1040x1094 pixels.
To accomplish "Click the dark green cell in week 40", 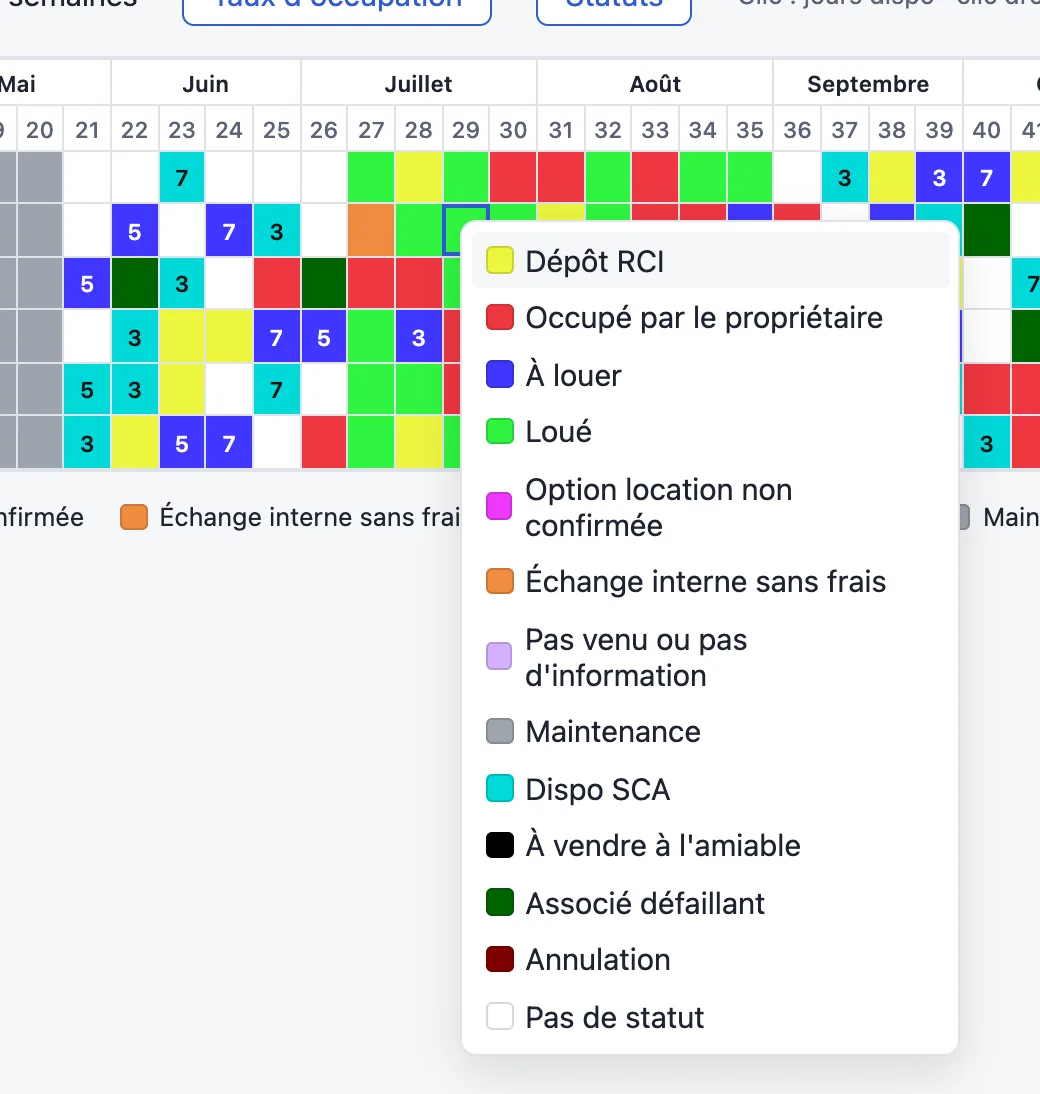I will [986, 230].
